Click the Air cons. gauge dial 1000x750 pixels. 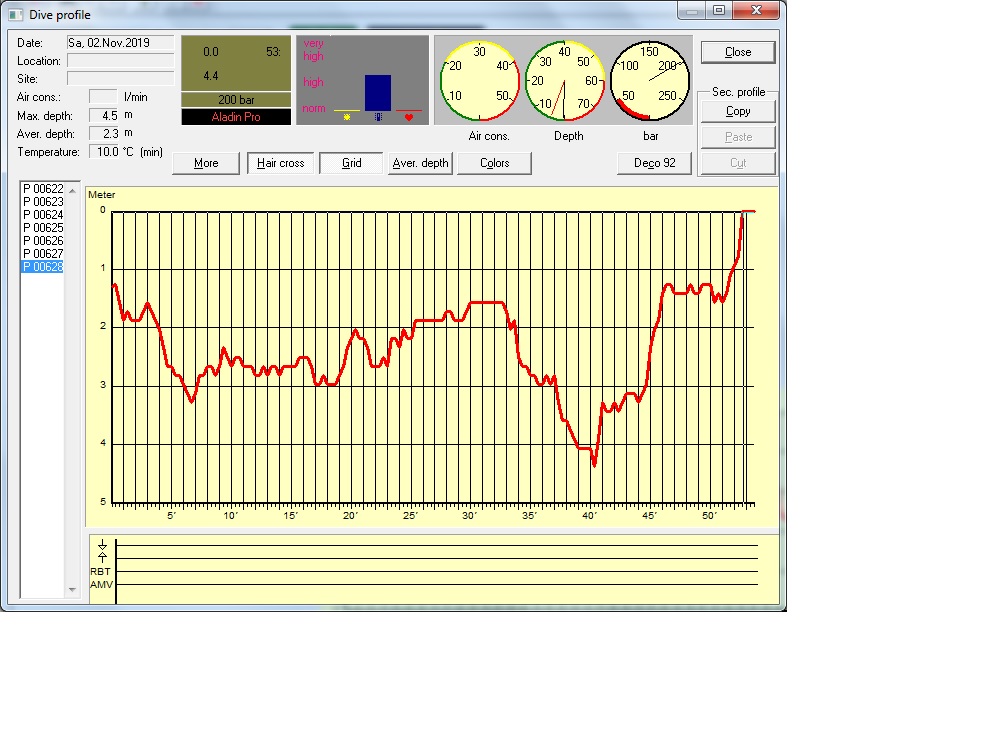click(480, 81)
